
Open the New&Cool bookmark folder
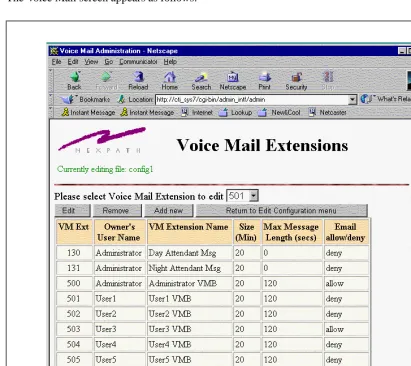[279, 113]
